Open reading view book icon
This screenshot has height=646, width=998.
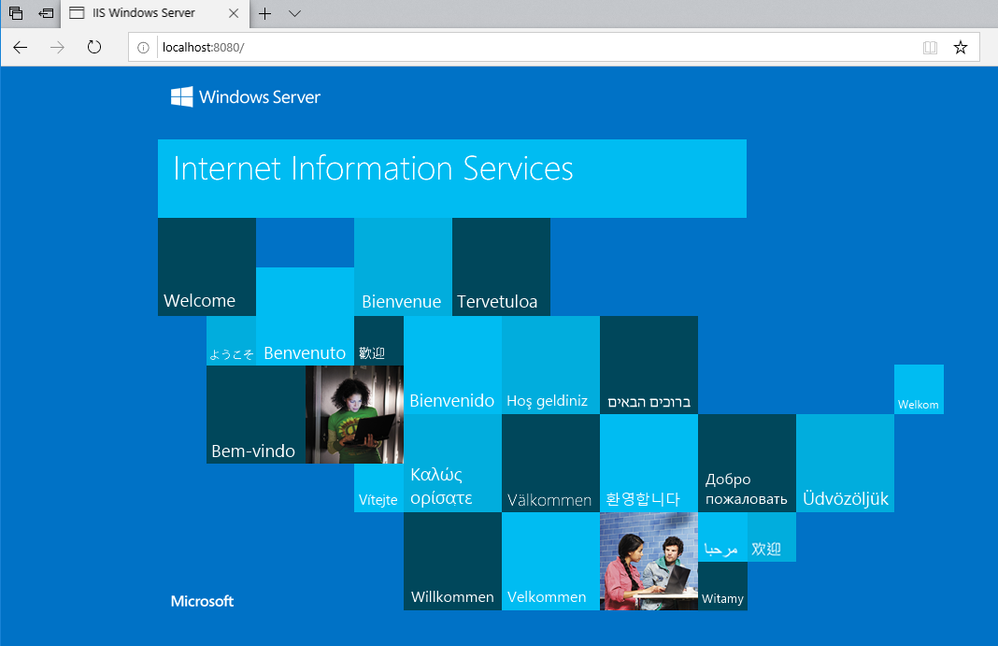(x=930, y=48)
